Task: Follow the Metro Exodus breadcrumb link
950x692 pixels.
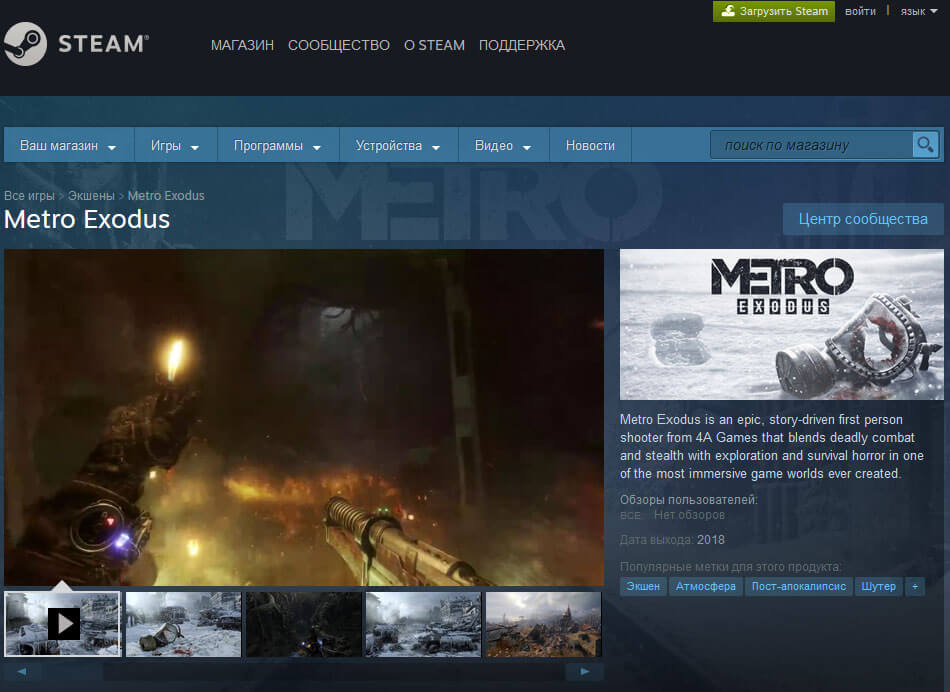Action: [166, 196]
